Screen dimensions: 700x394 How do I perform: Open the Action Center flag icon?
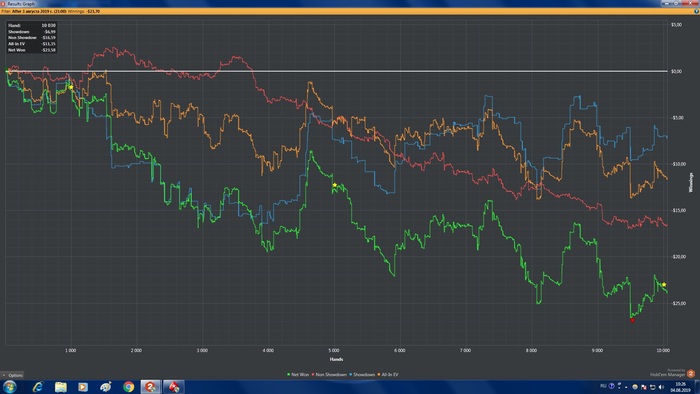click(x=644, y=387)
